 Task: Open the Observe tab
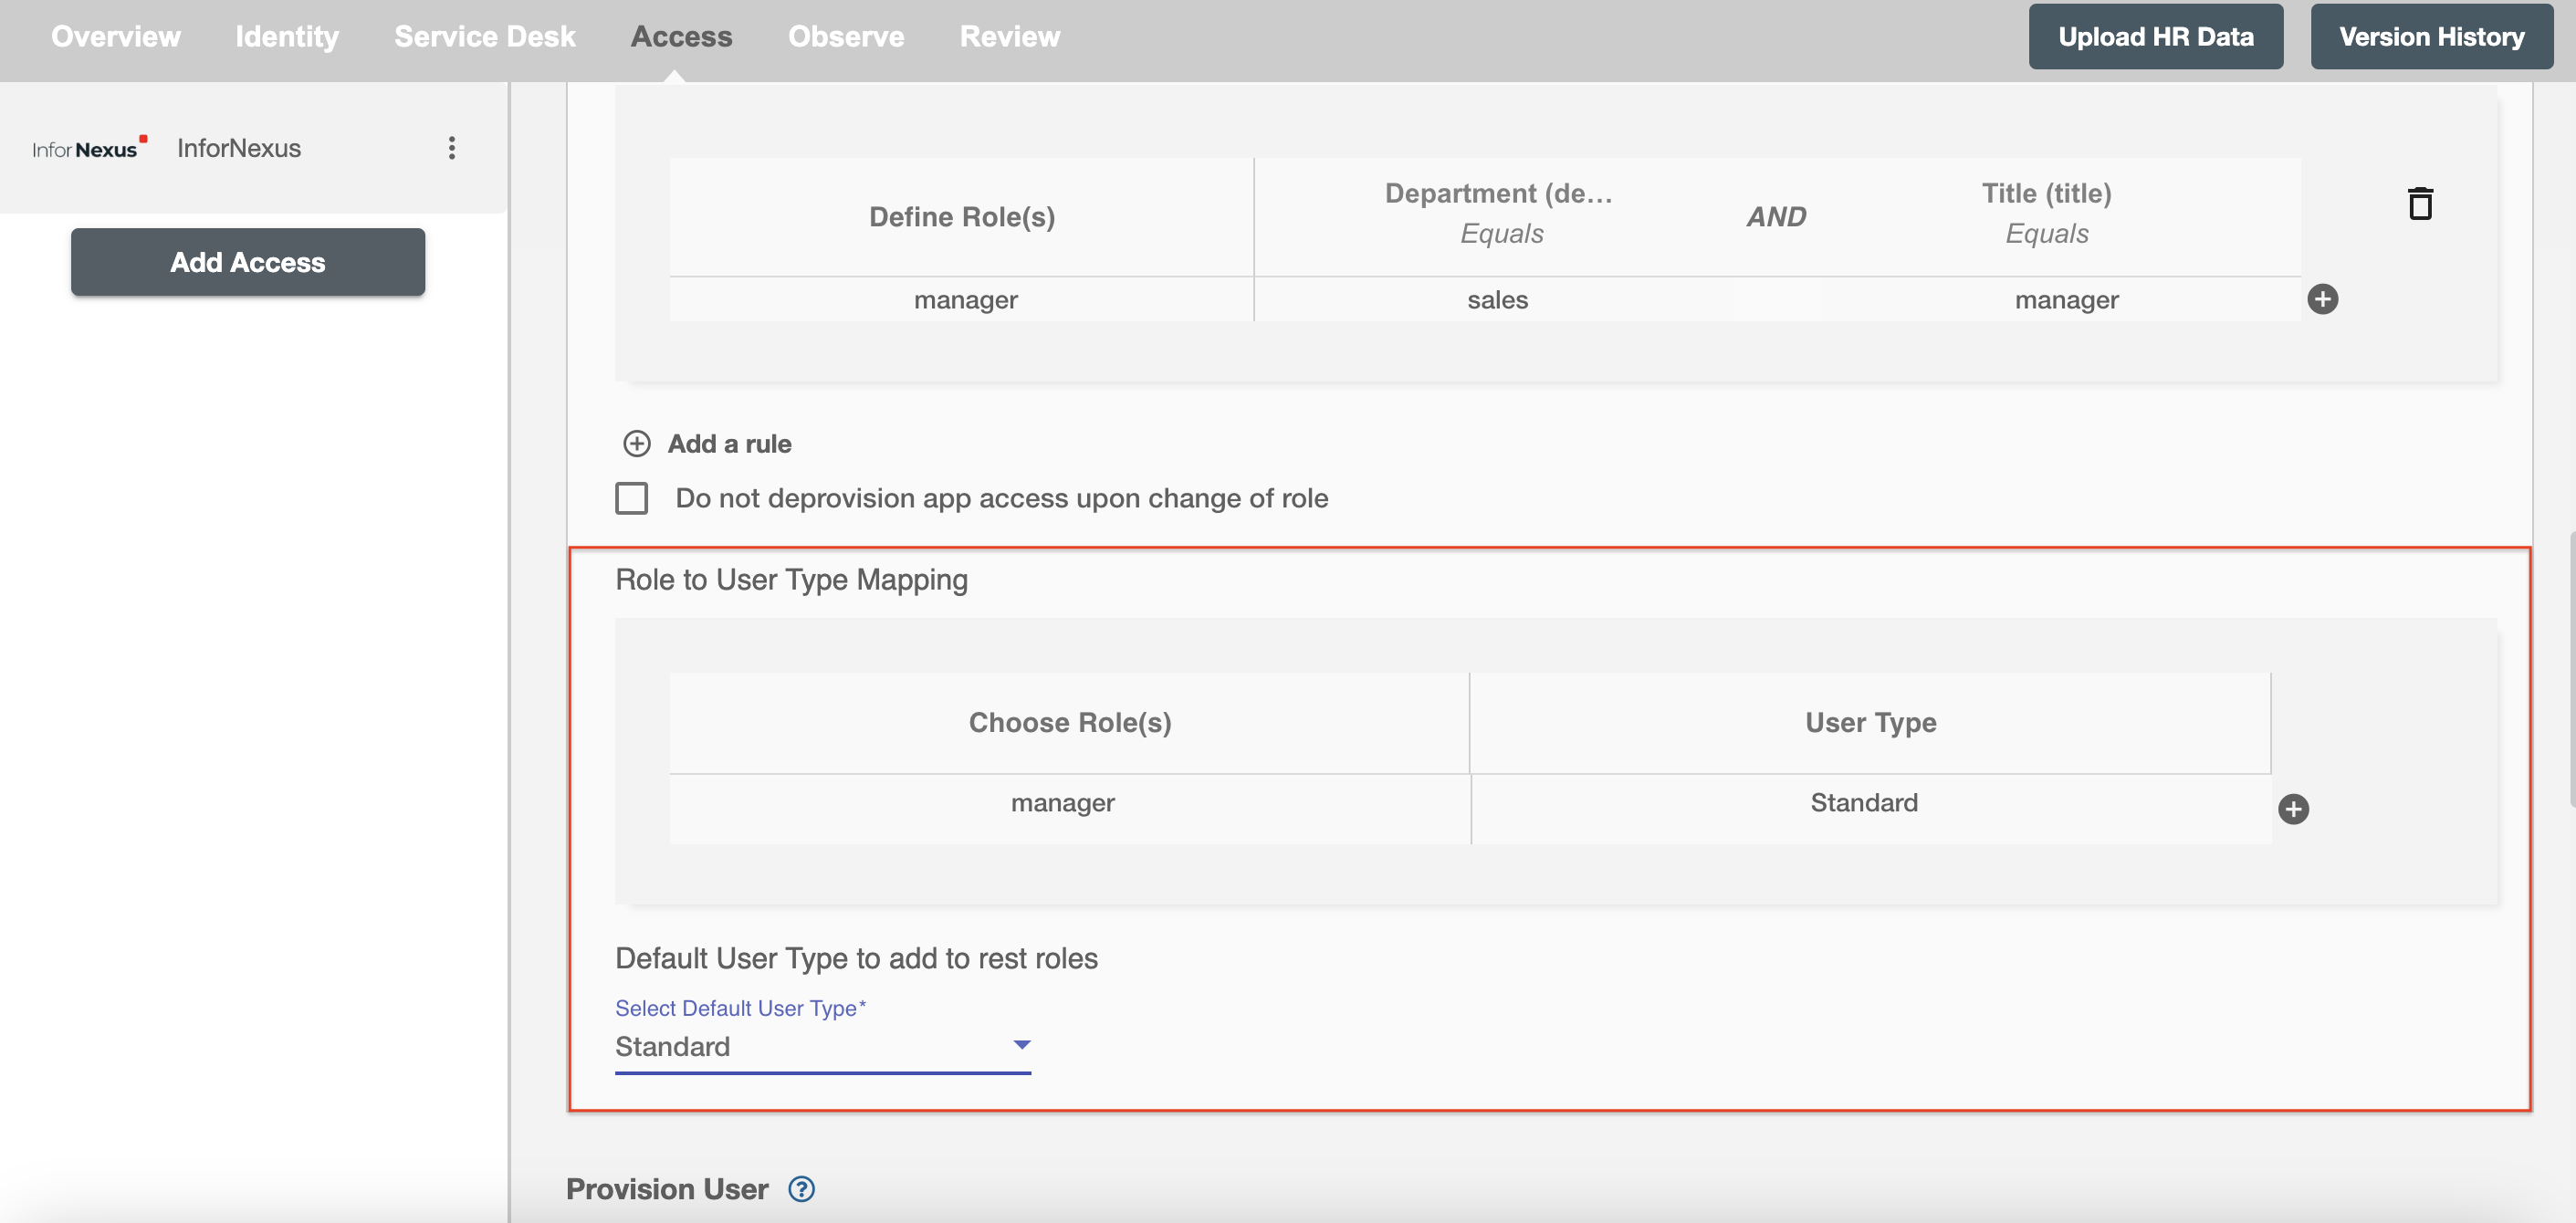tap(846, 36)
